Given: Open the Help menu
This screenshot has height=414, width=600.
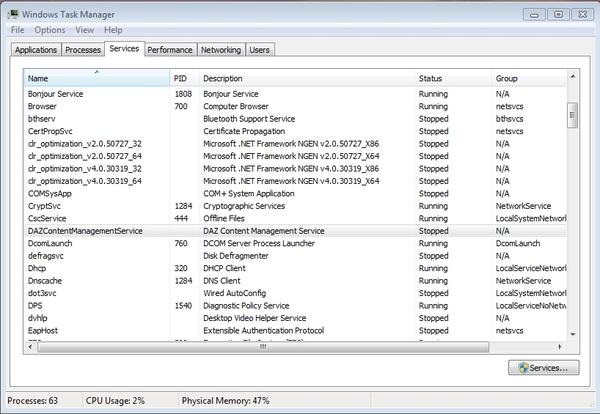Looking at the screenshot, I should click(x=113, y=30).
